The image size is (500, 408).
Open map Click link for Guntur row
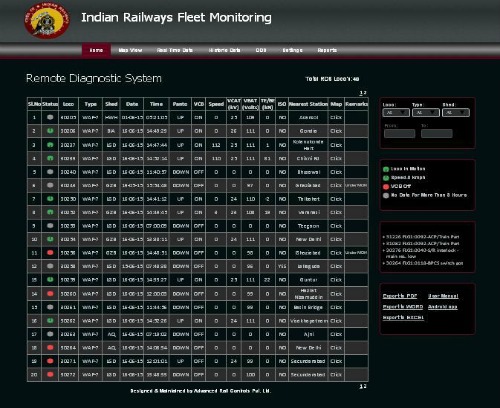click(x=336, y=280)
